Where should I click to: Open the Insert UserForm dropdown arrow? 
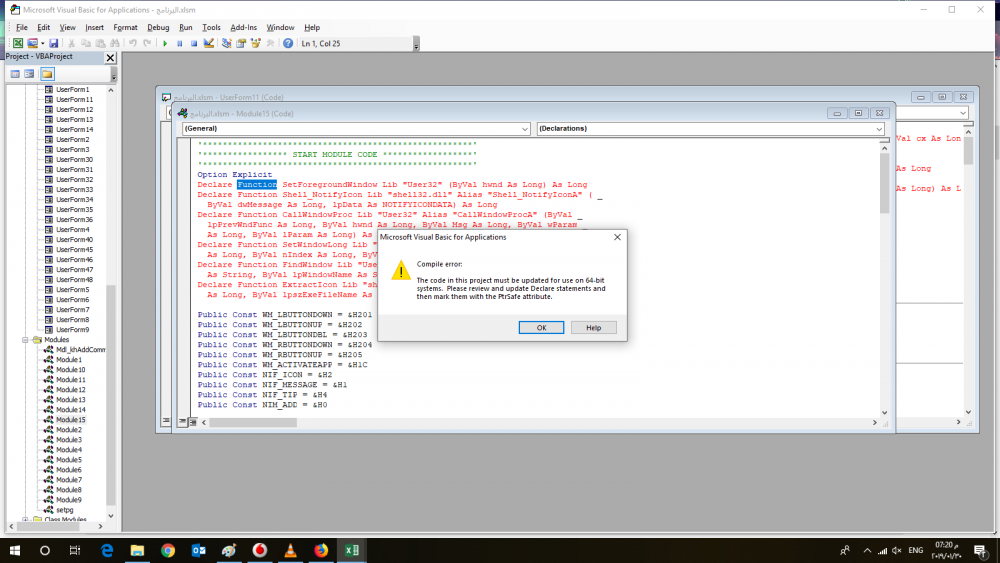point(42,43)
